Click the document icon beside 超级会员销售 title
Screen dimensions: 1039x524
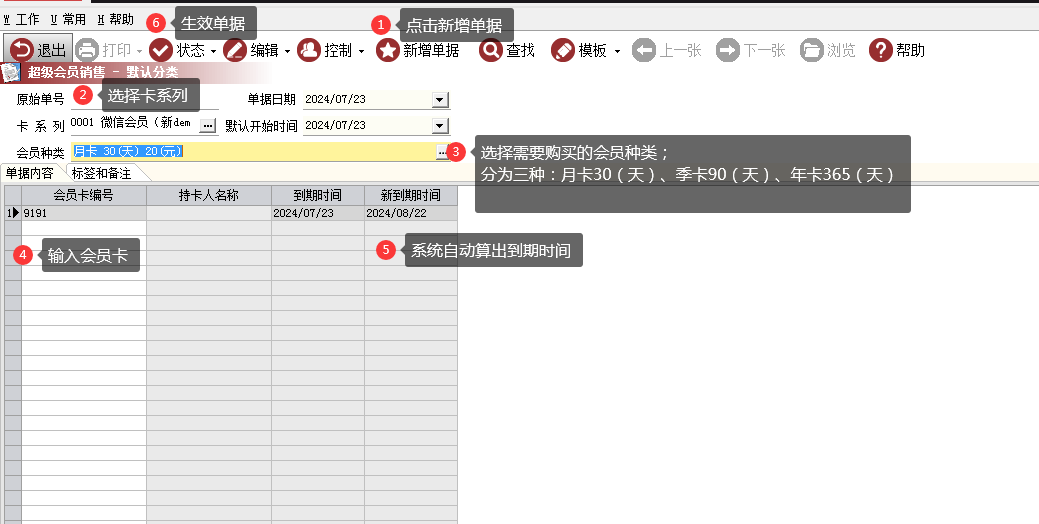pos(10,72)
